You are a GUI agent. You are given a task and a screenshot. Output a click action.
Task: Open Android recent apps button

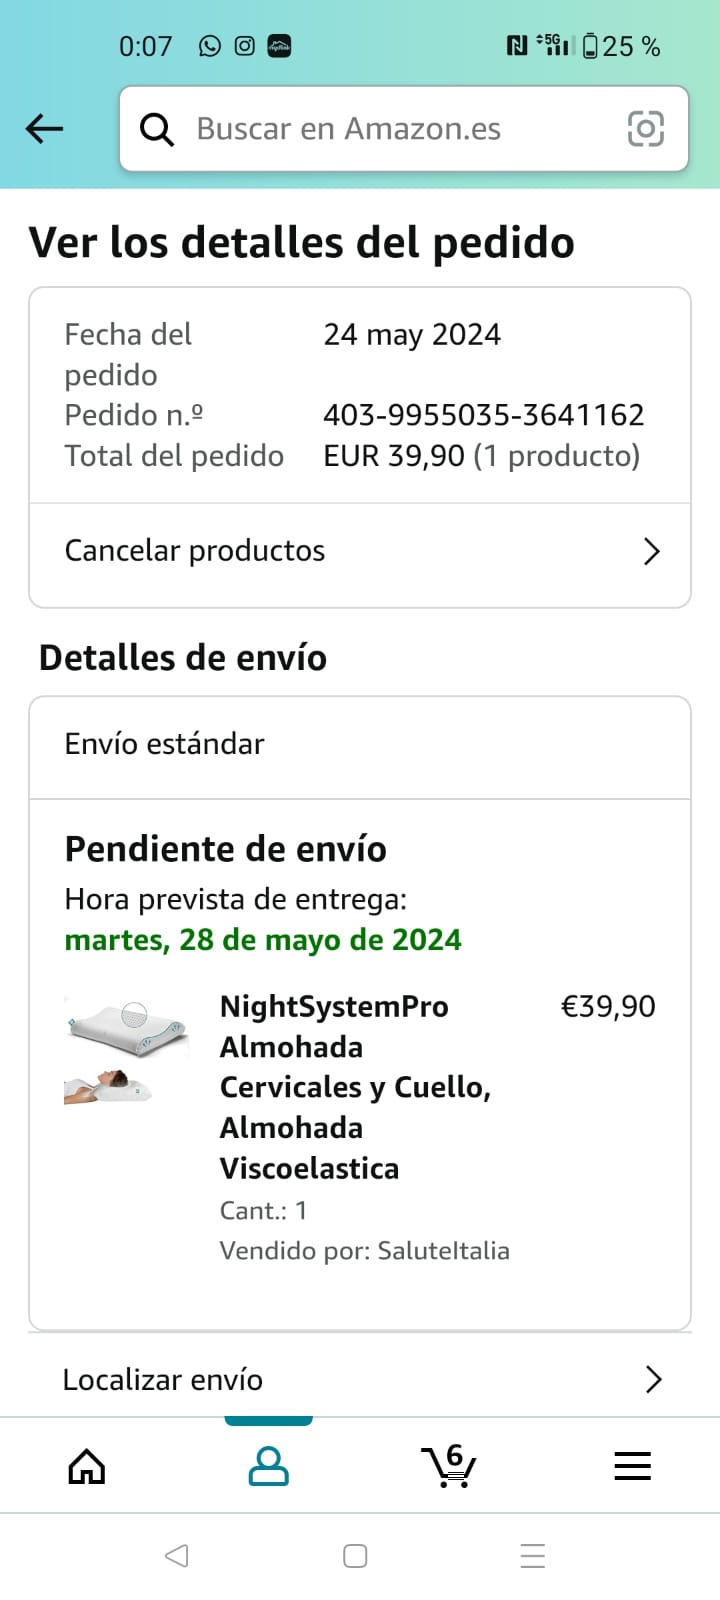(x=532, y=1556)
